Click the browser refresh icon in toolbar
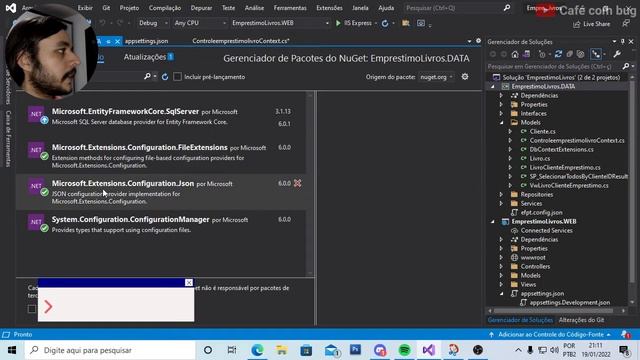640x360 pixels. pyautogui.click(x=385, y=23)
